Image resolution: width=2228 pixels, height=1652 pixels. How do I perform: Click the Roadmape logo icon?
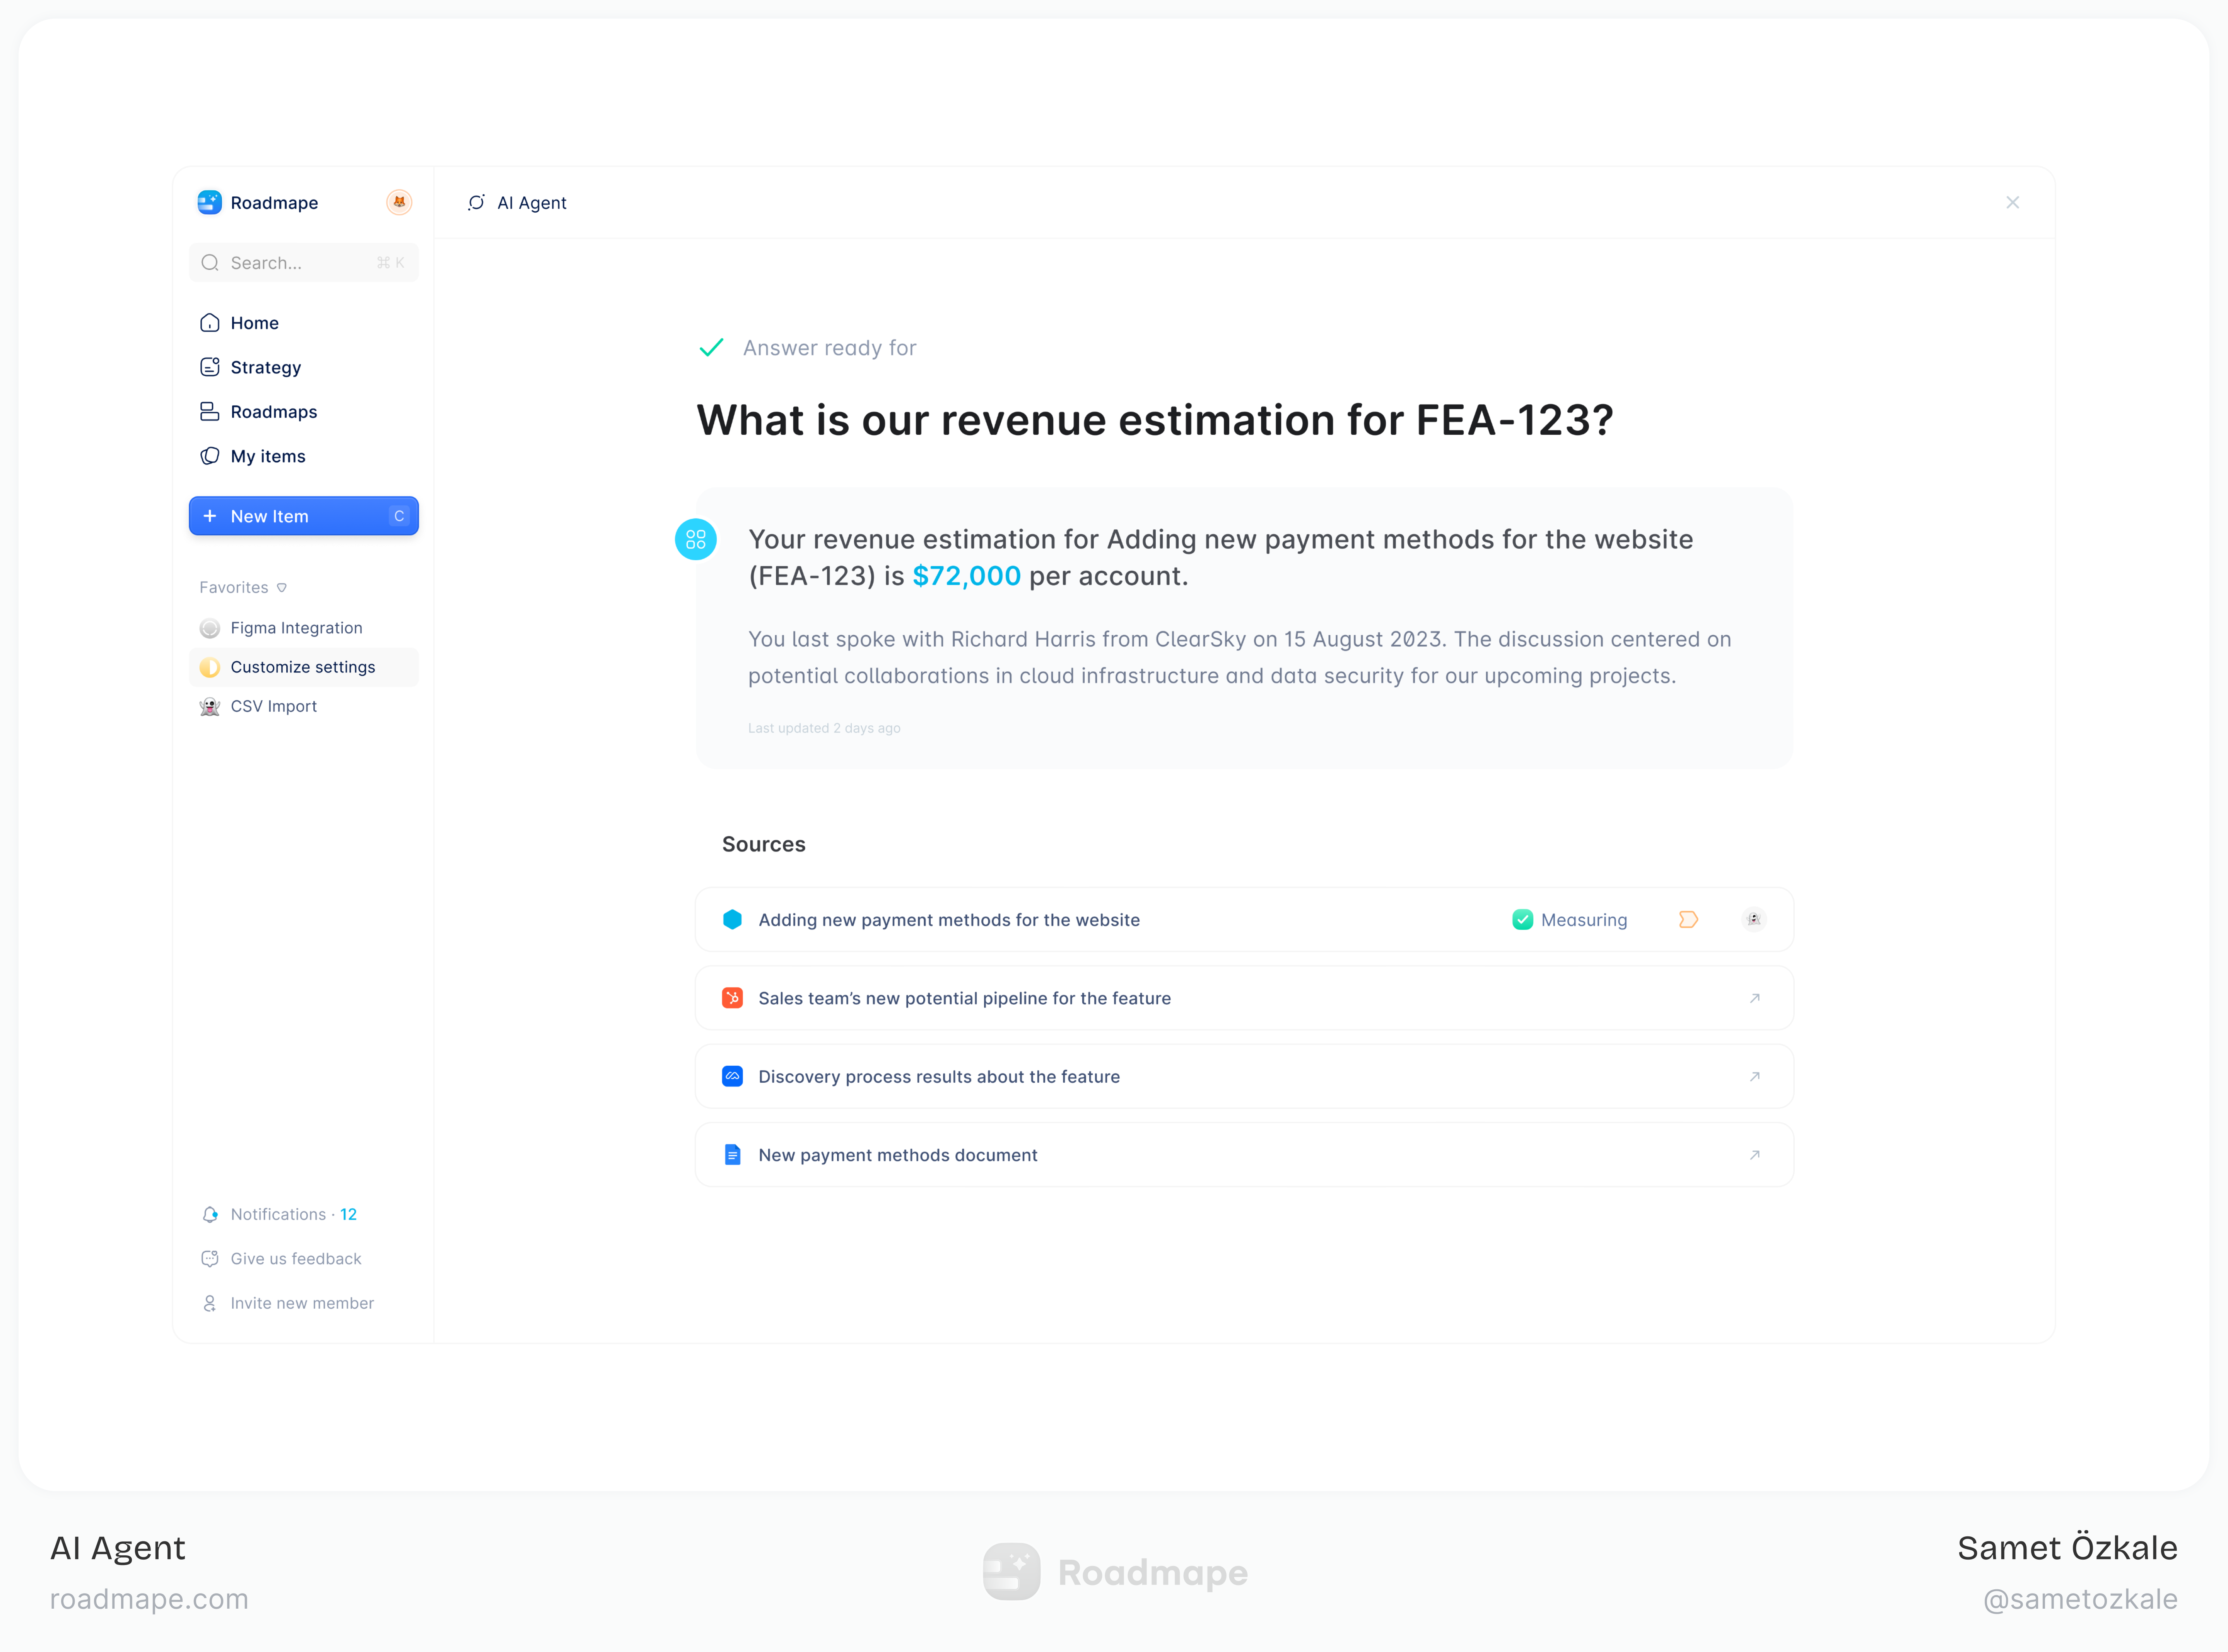(x=209, y=202)
